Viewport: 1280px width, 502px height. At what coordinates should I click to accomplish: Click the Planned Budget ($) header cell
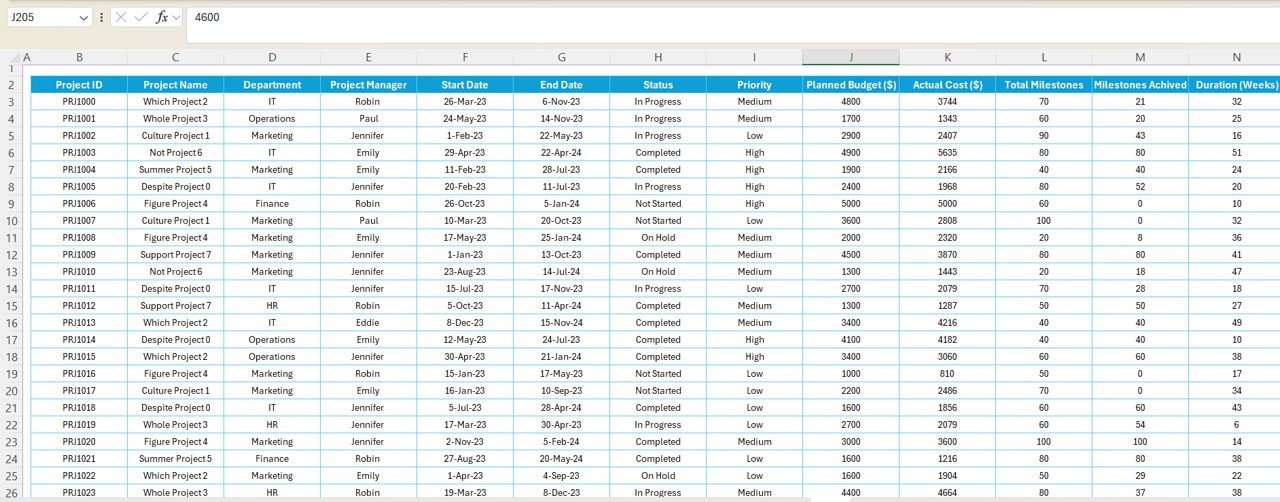(850, 85)
